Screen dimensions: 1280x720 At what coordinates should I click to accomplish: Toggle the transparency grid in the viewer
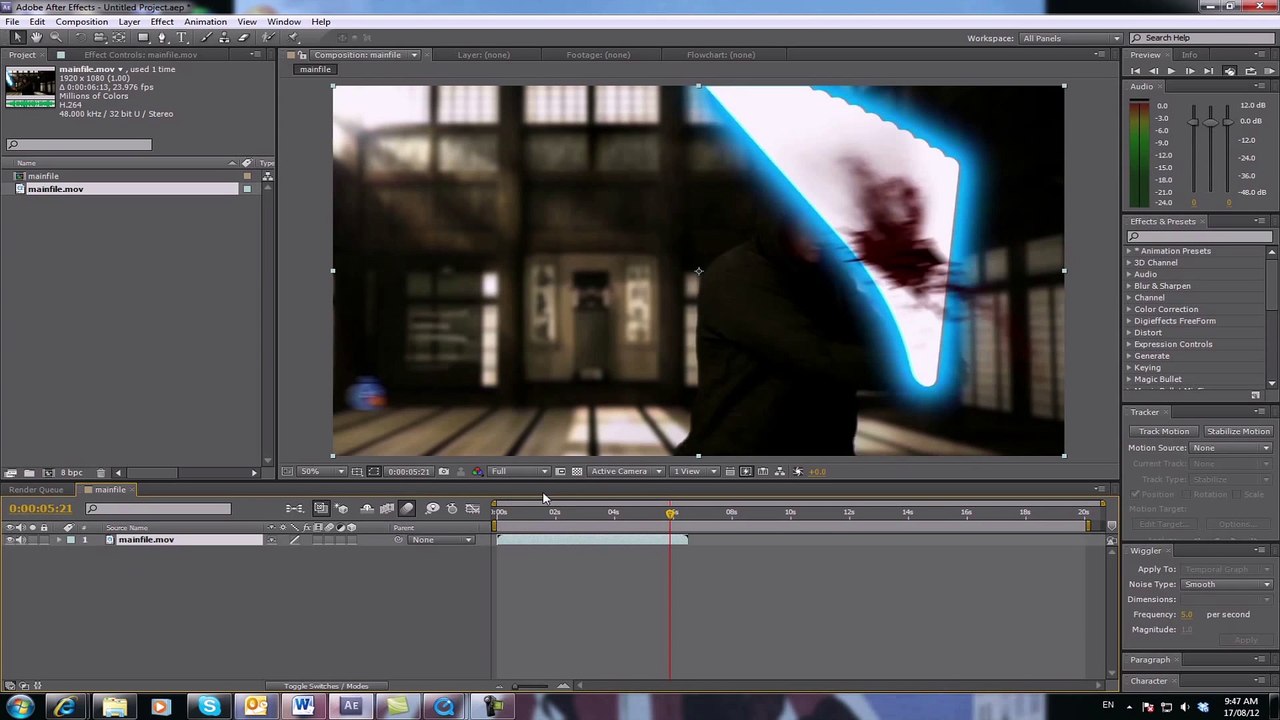coord(577,472)
